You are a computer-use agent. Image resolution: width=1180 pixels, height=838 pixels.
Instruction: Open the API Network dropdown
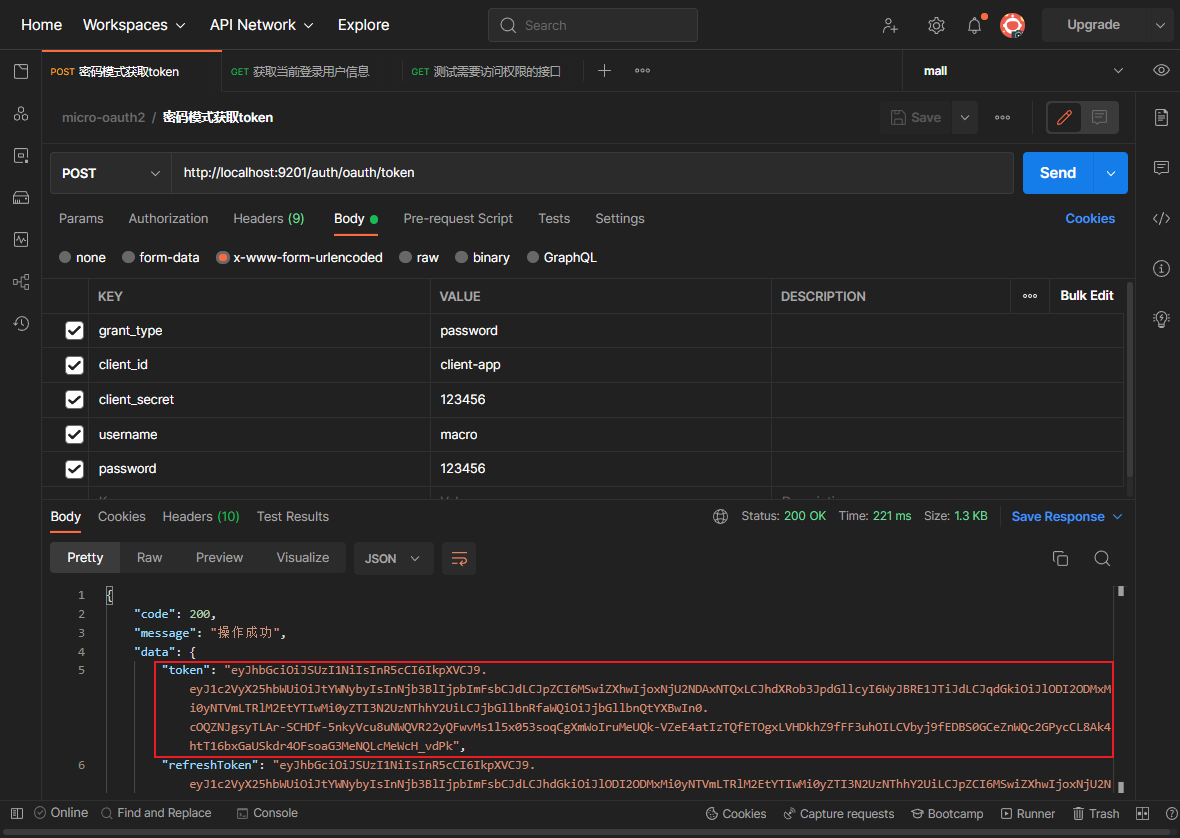pos(261,25)
